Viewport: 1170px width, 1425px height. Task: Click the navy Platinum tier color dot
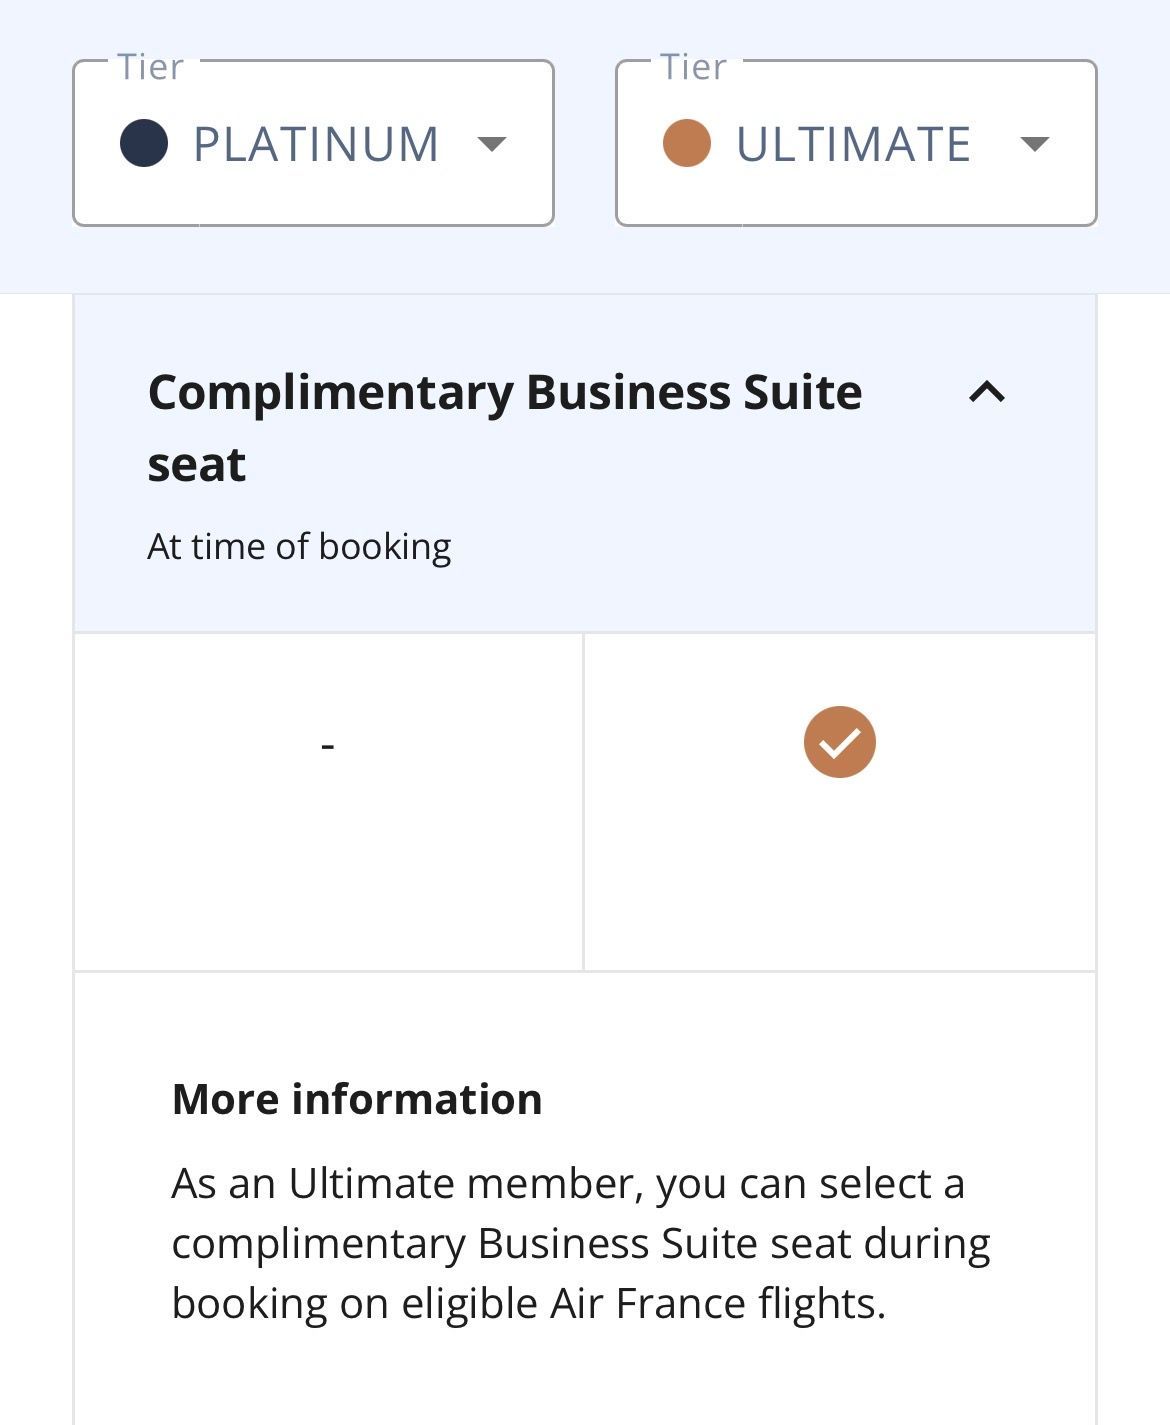tap(144, 143)
